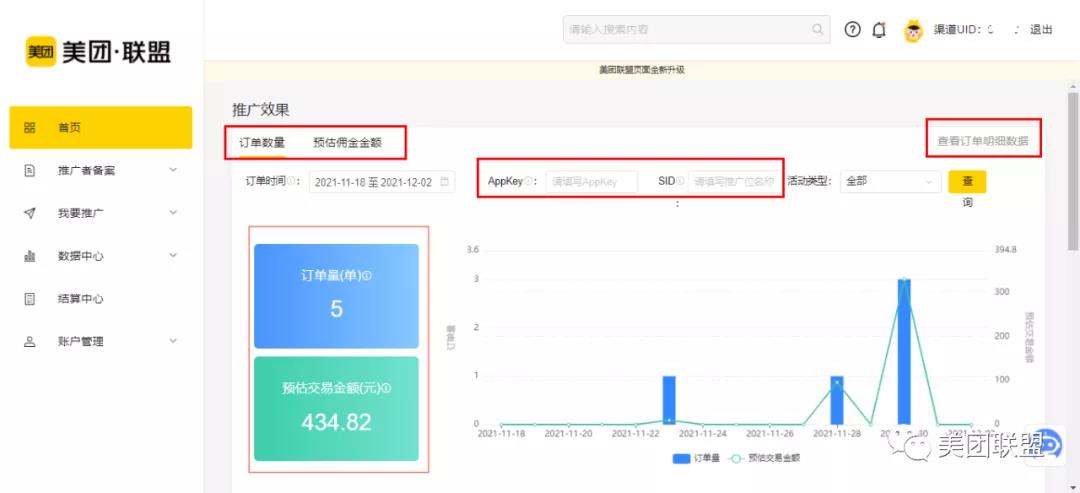Image resolution: width=1080 pixels, height=493 pixels.
Task: Expand the 推广者备案 menu chevron
Action: pos(173,170)
